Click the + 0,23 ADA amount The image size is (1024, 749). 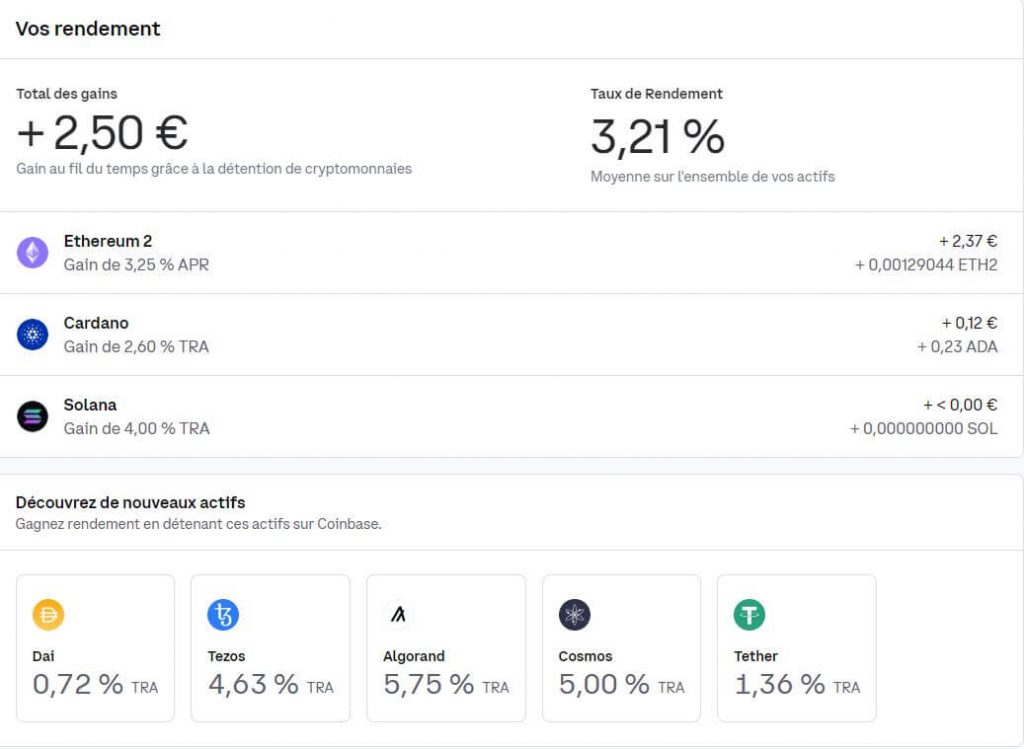point(957,346)
